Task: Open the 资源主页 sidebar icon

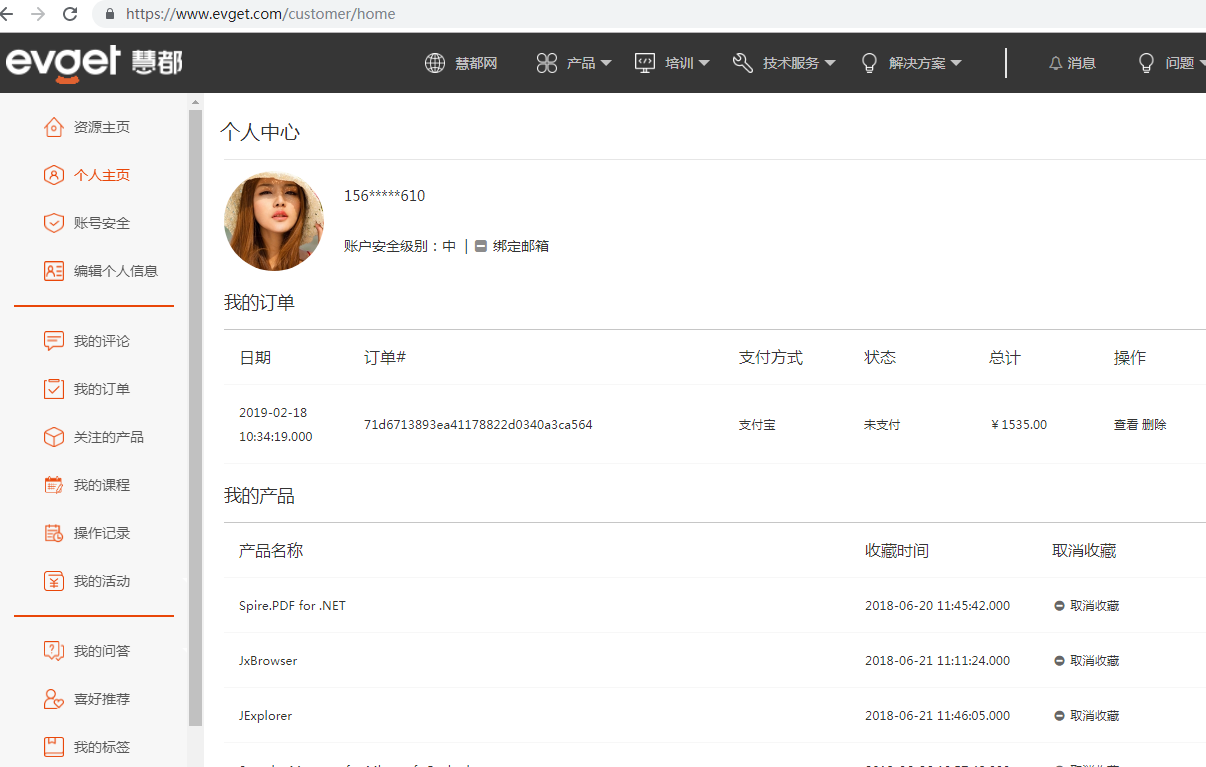Action: click(x=54, y=126)
